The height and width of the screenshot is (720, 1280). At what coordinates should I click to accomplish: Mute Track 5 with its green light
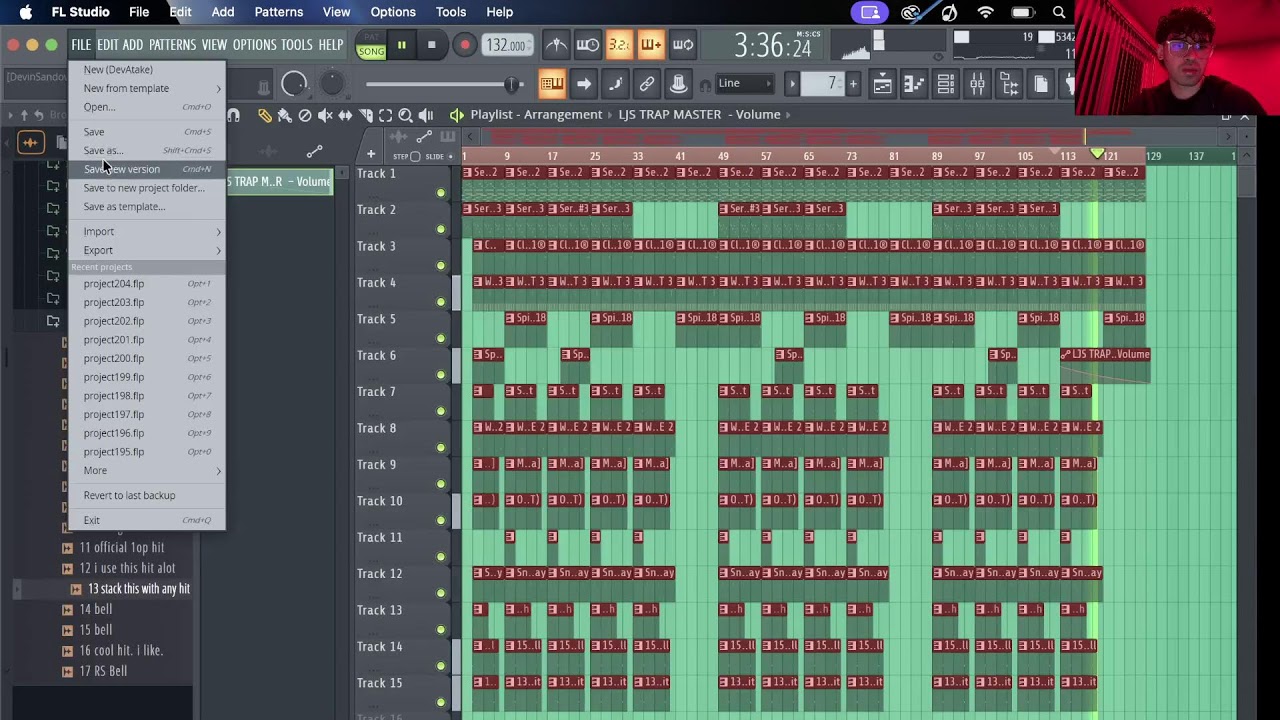coord(441,338)
